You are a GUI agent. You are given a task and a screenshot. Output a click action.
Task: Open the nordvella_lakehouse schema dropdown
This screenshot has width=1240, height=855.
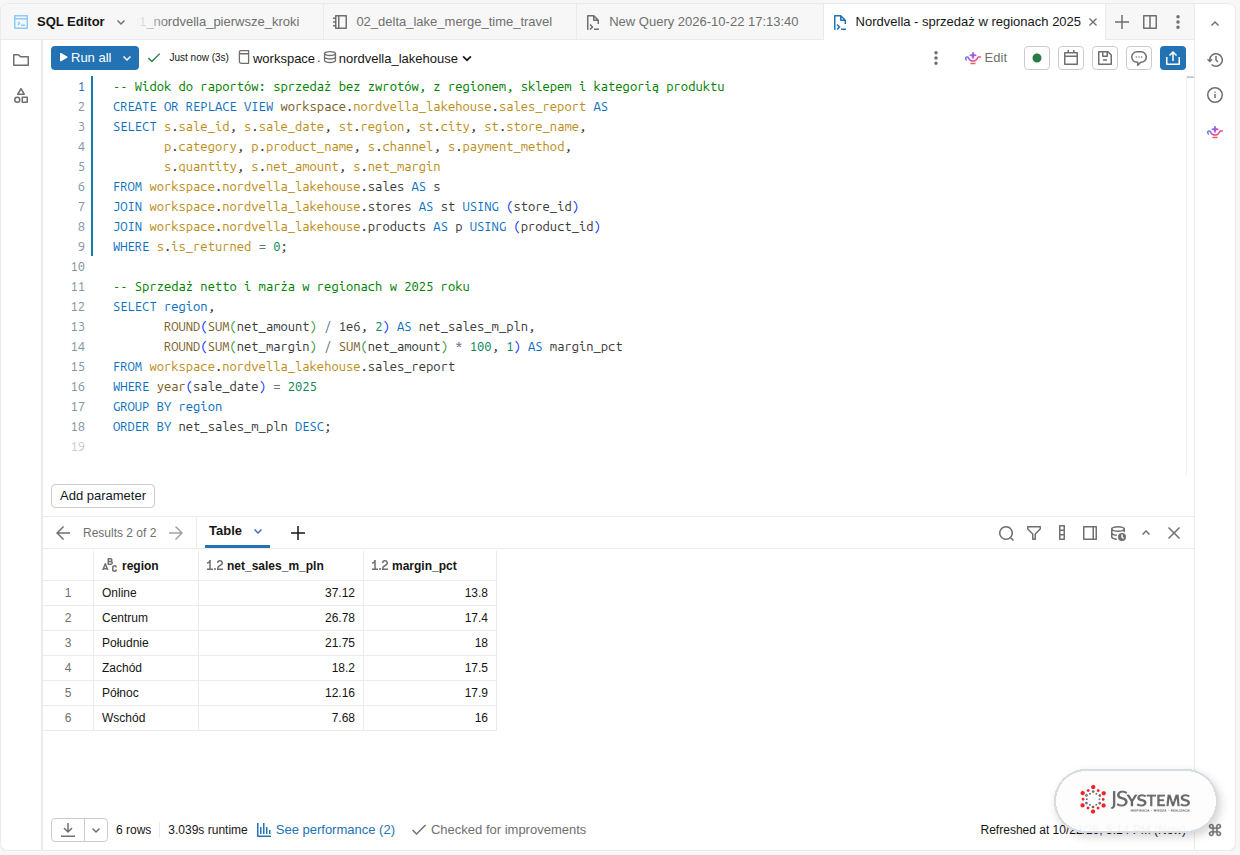pyautogui.click(x=398, y=59)
